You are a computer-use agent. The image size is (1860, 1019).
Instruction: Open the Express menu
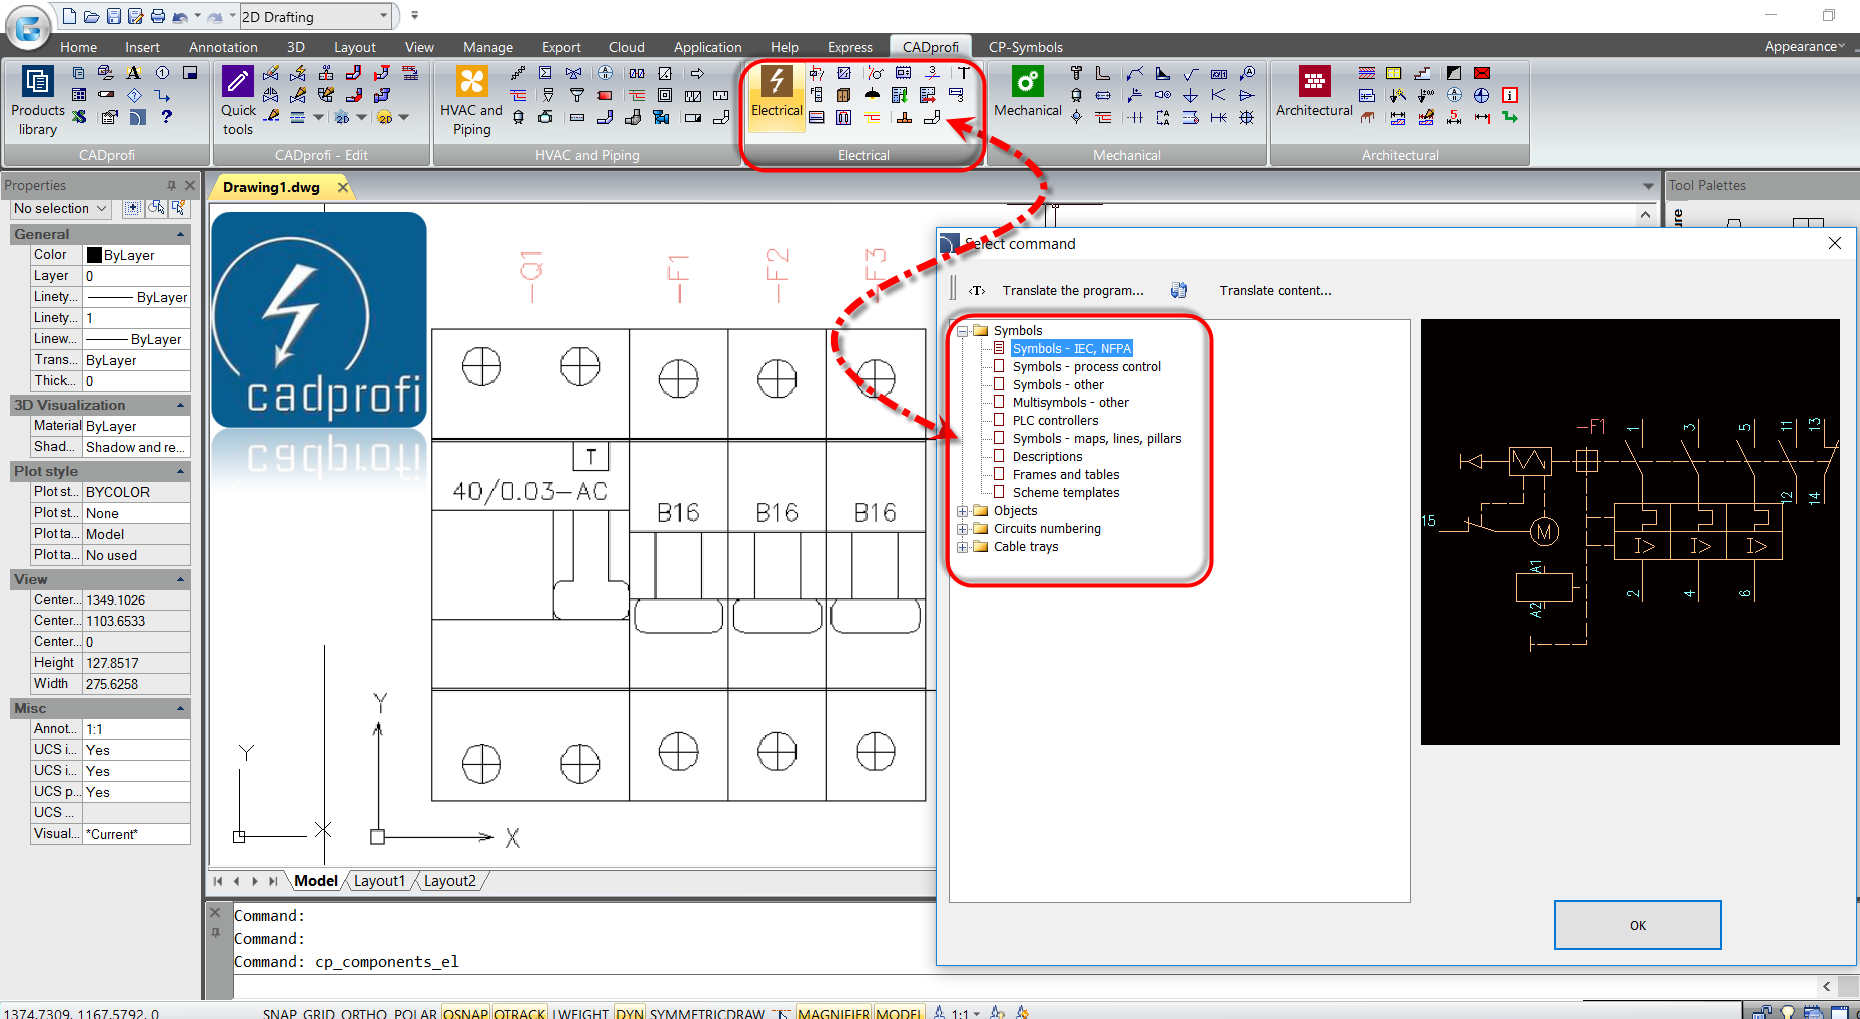849,46
